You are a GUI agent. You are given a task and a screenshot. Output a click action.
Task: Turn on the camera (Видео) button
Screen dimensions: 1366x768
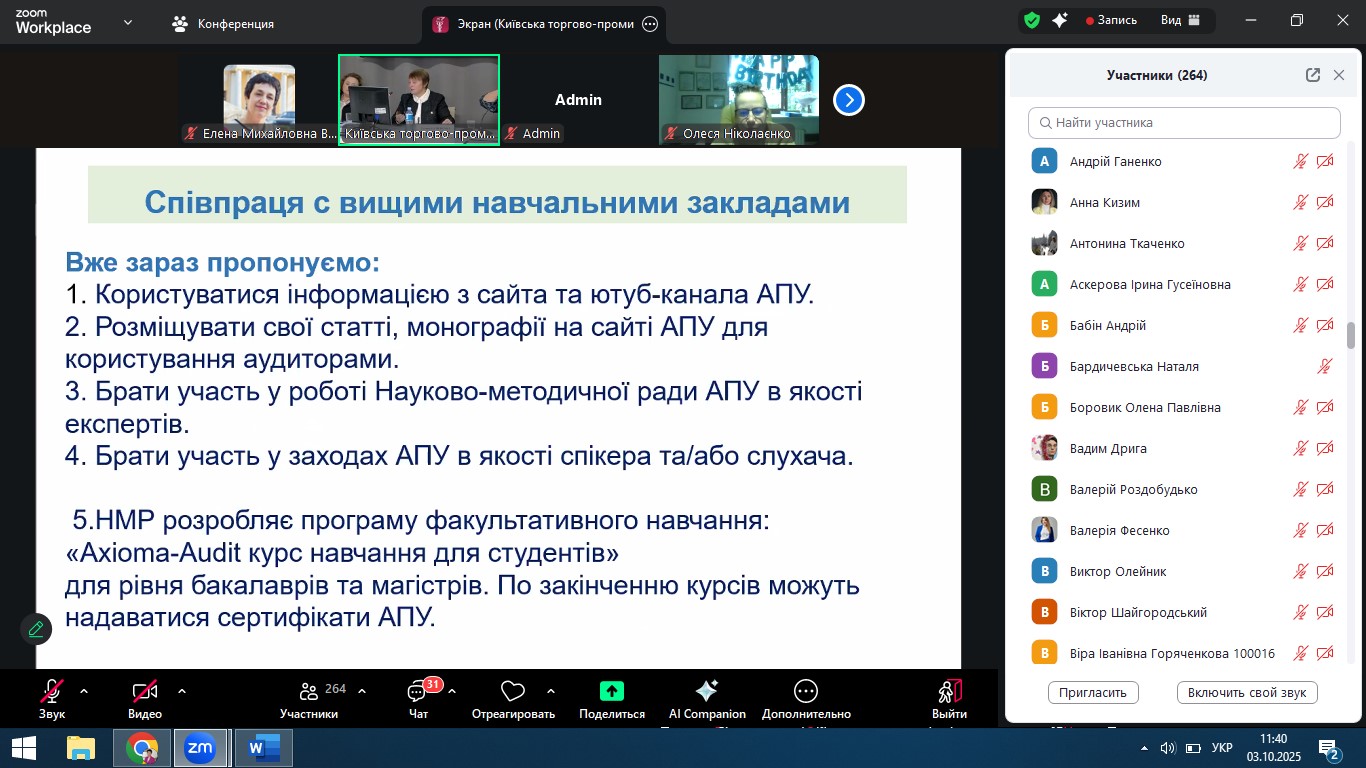(x=145, y=691)
